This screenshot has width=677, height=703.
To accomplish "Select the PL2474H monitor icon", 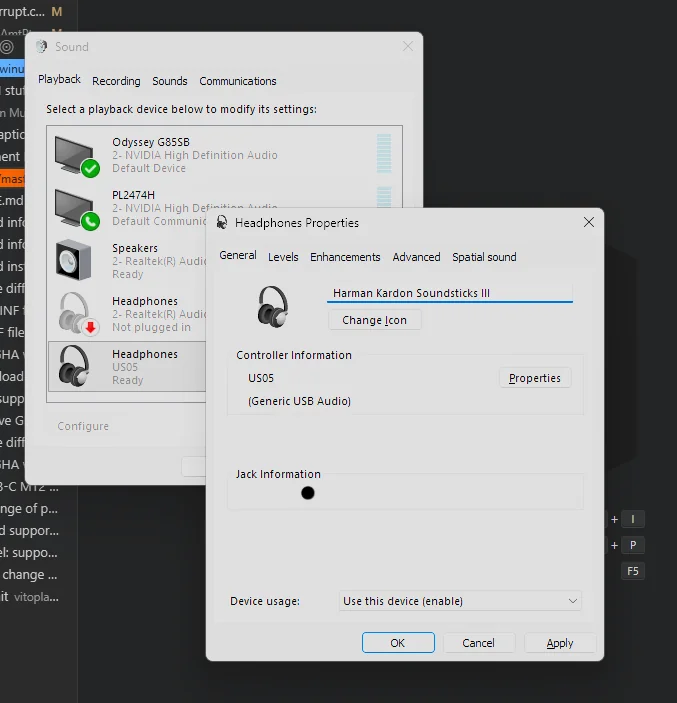I will coord(76,208).
